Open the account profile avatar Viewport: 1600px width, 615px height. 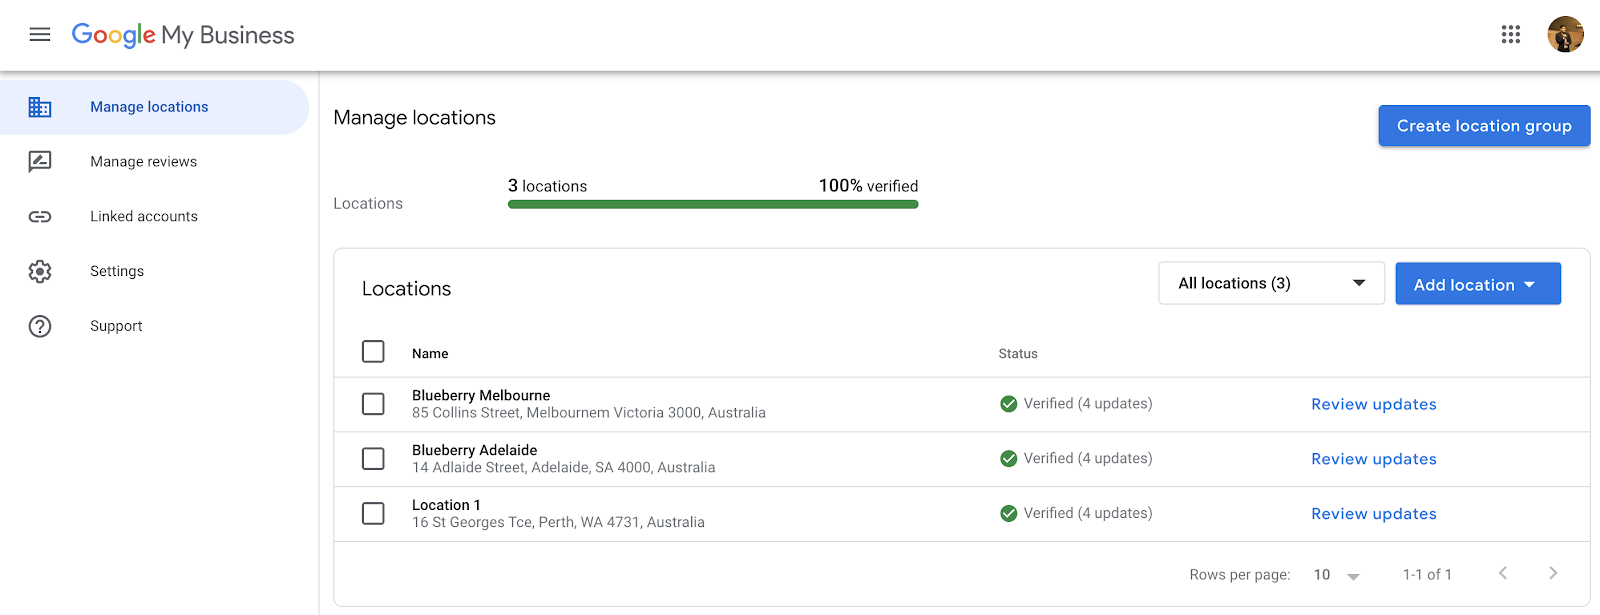(x=1565, y=34)
